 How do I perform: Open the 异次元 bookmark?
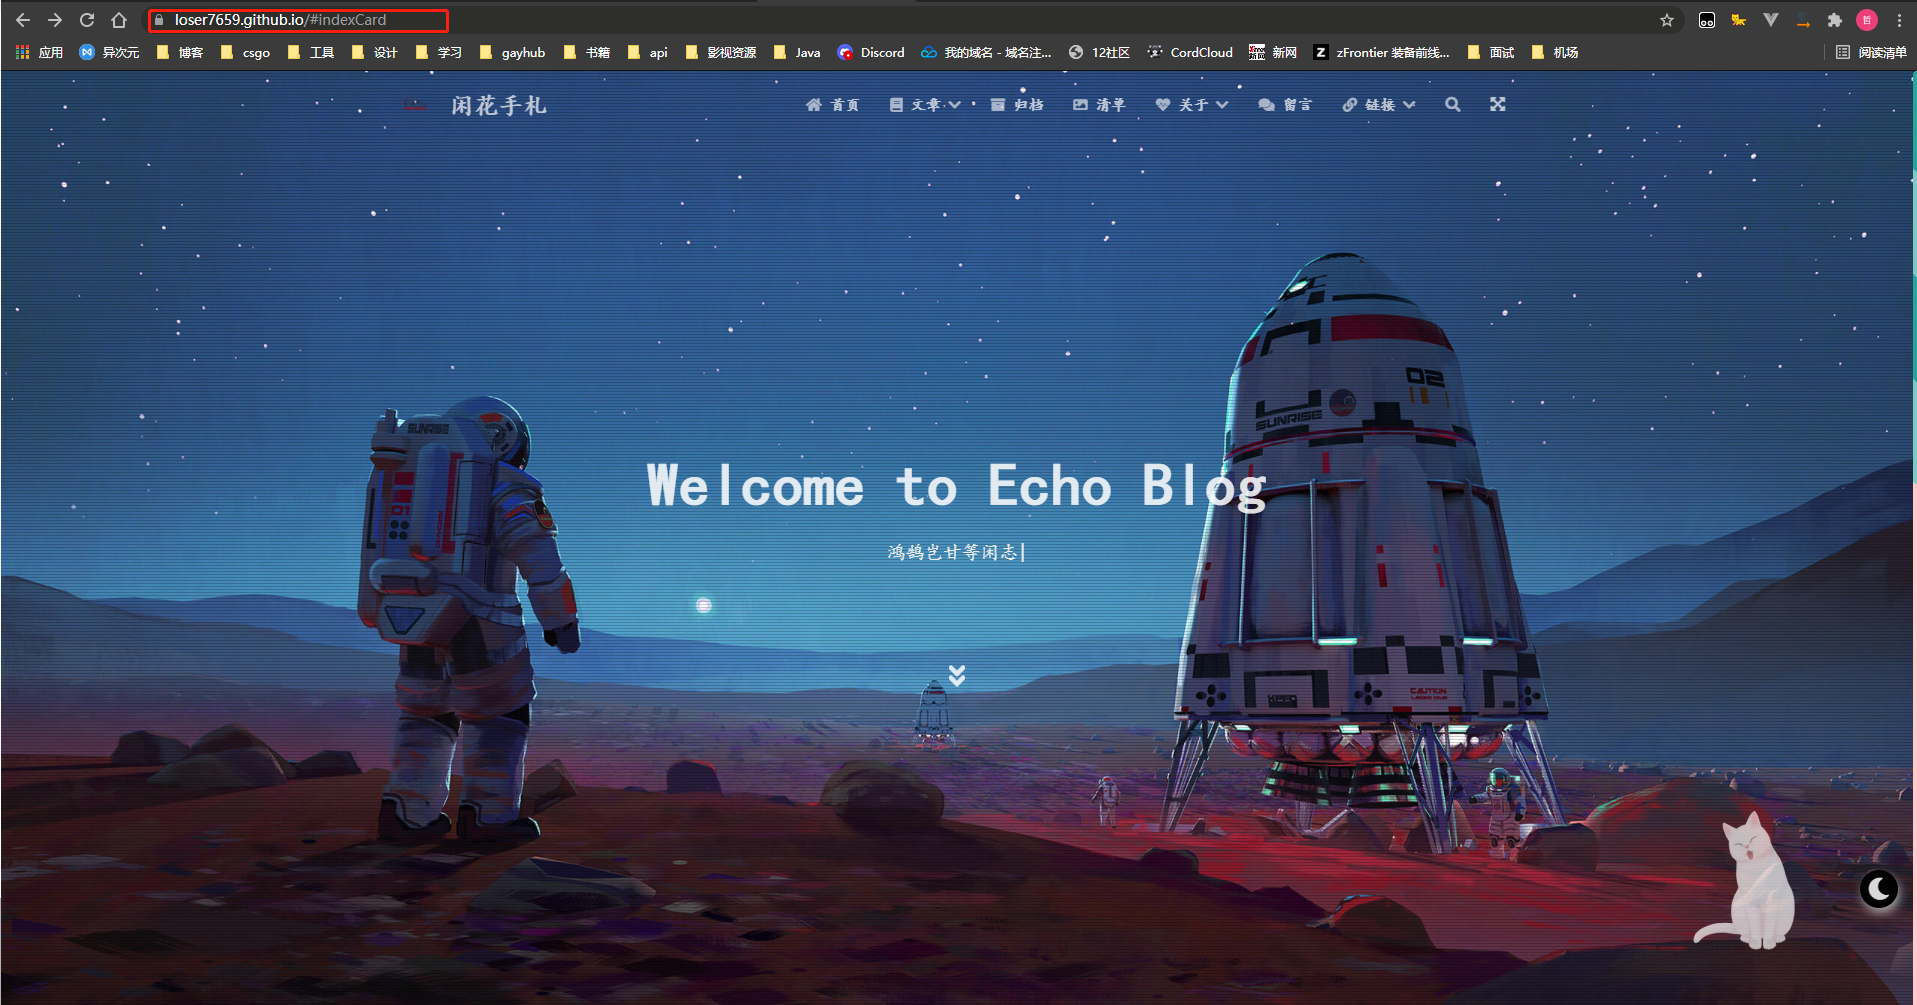click(x=109, y=53)
